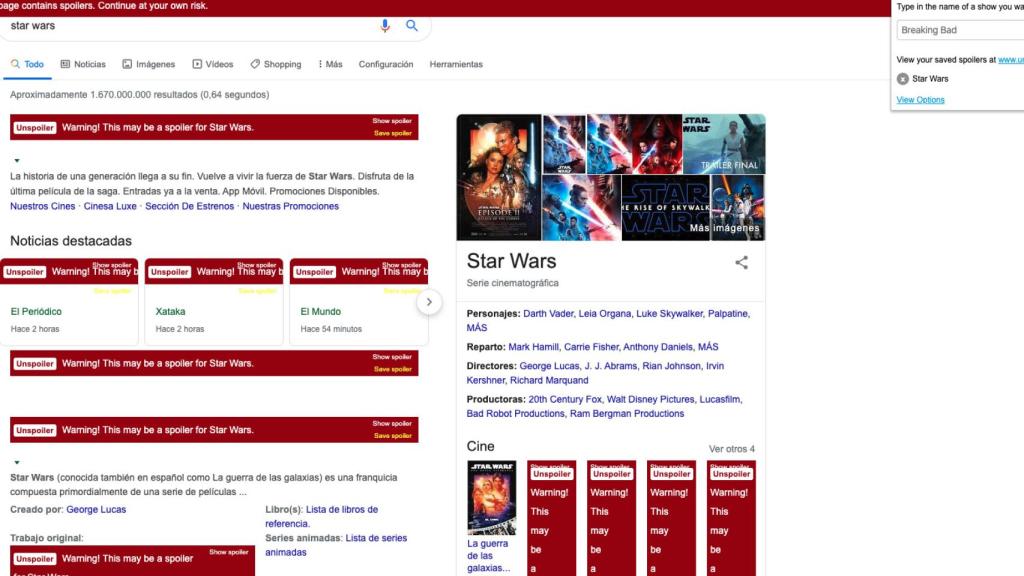Open the Richard Marquand director link
The width and height of the screenshot is (1024, 576).
549,380
